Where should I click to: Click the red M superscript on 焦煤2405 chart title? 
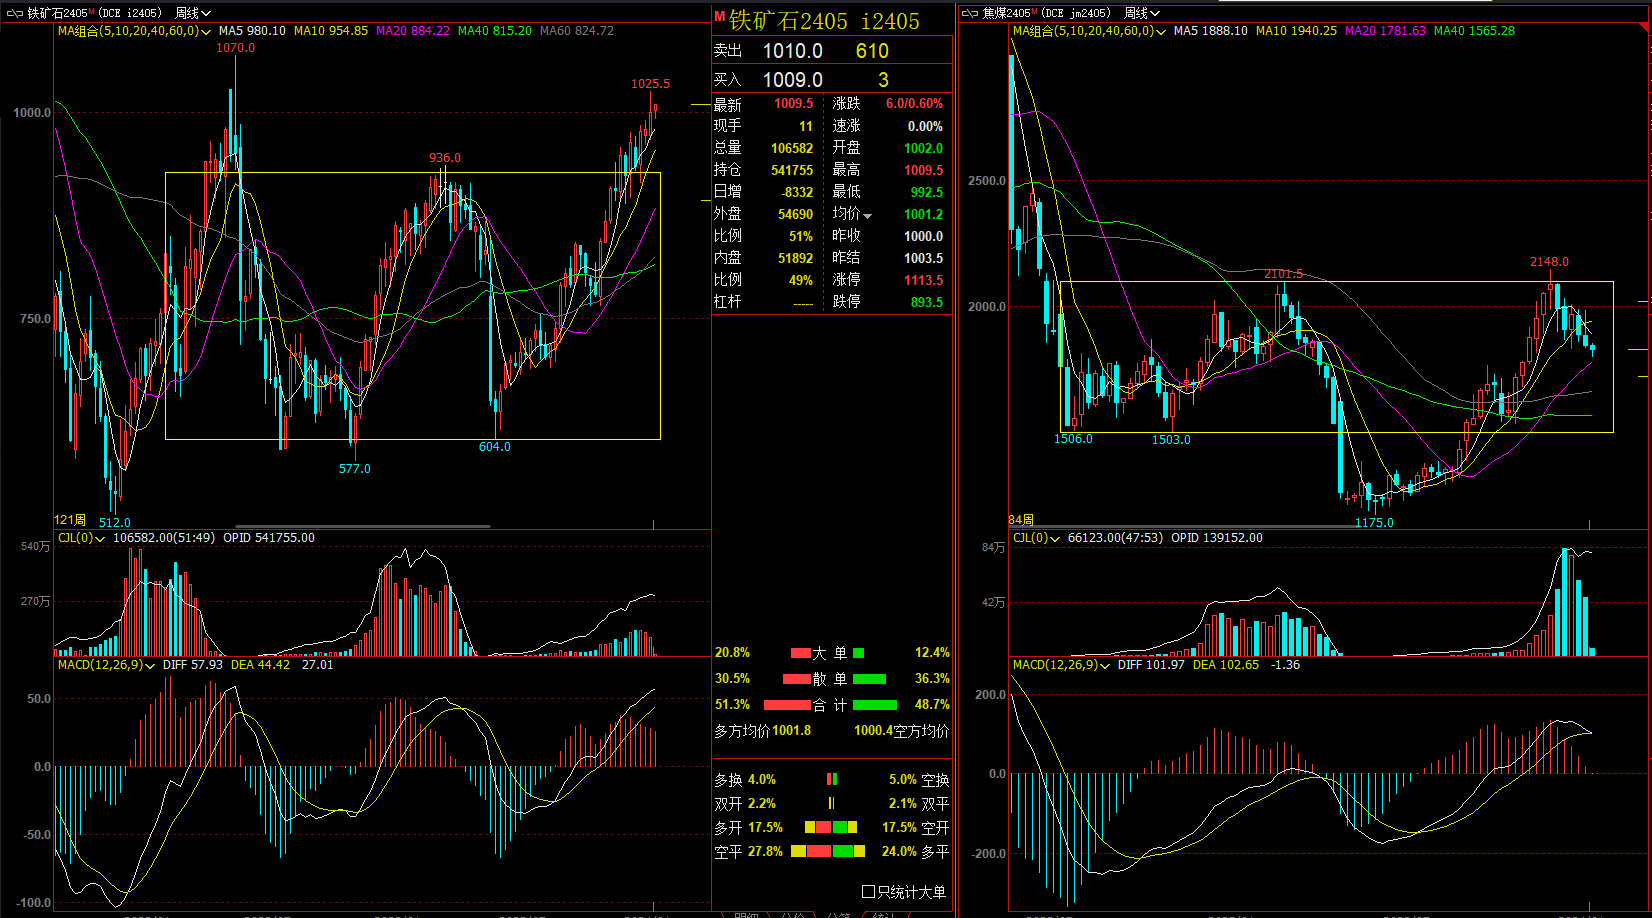pos(1034,11)
